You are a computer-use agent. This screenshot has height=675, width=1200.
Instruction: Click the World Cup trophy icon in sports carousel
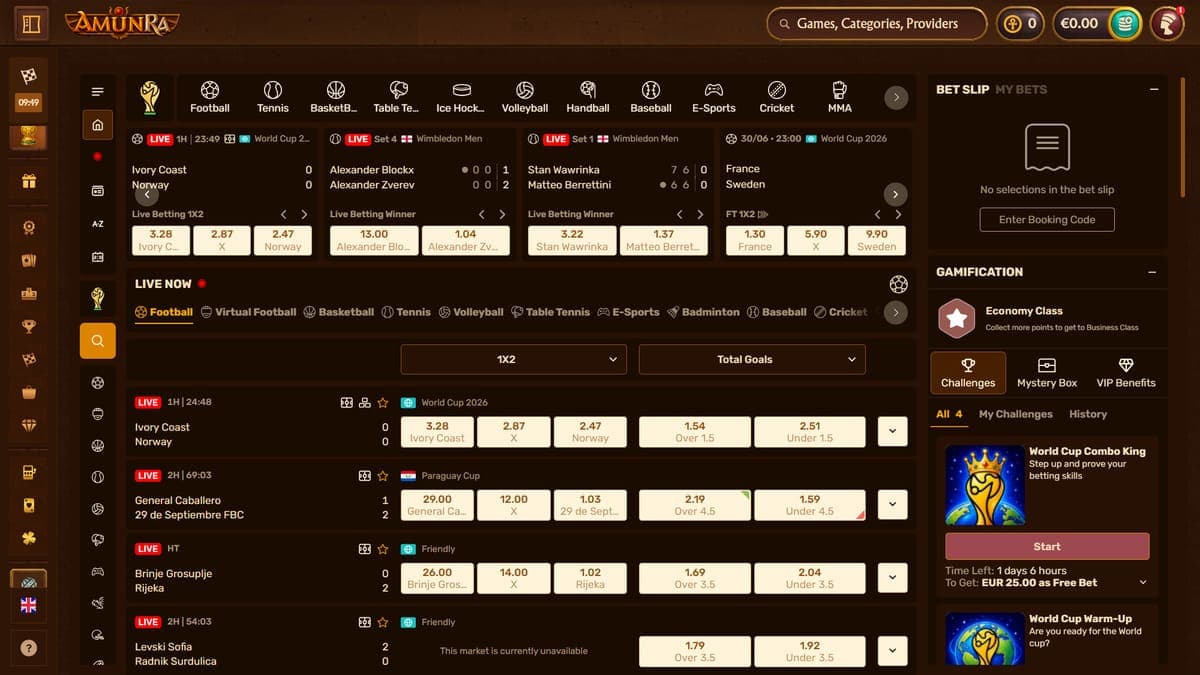(x=149, y=97)
